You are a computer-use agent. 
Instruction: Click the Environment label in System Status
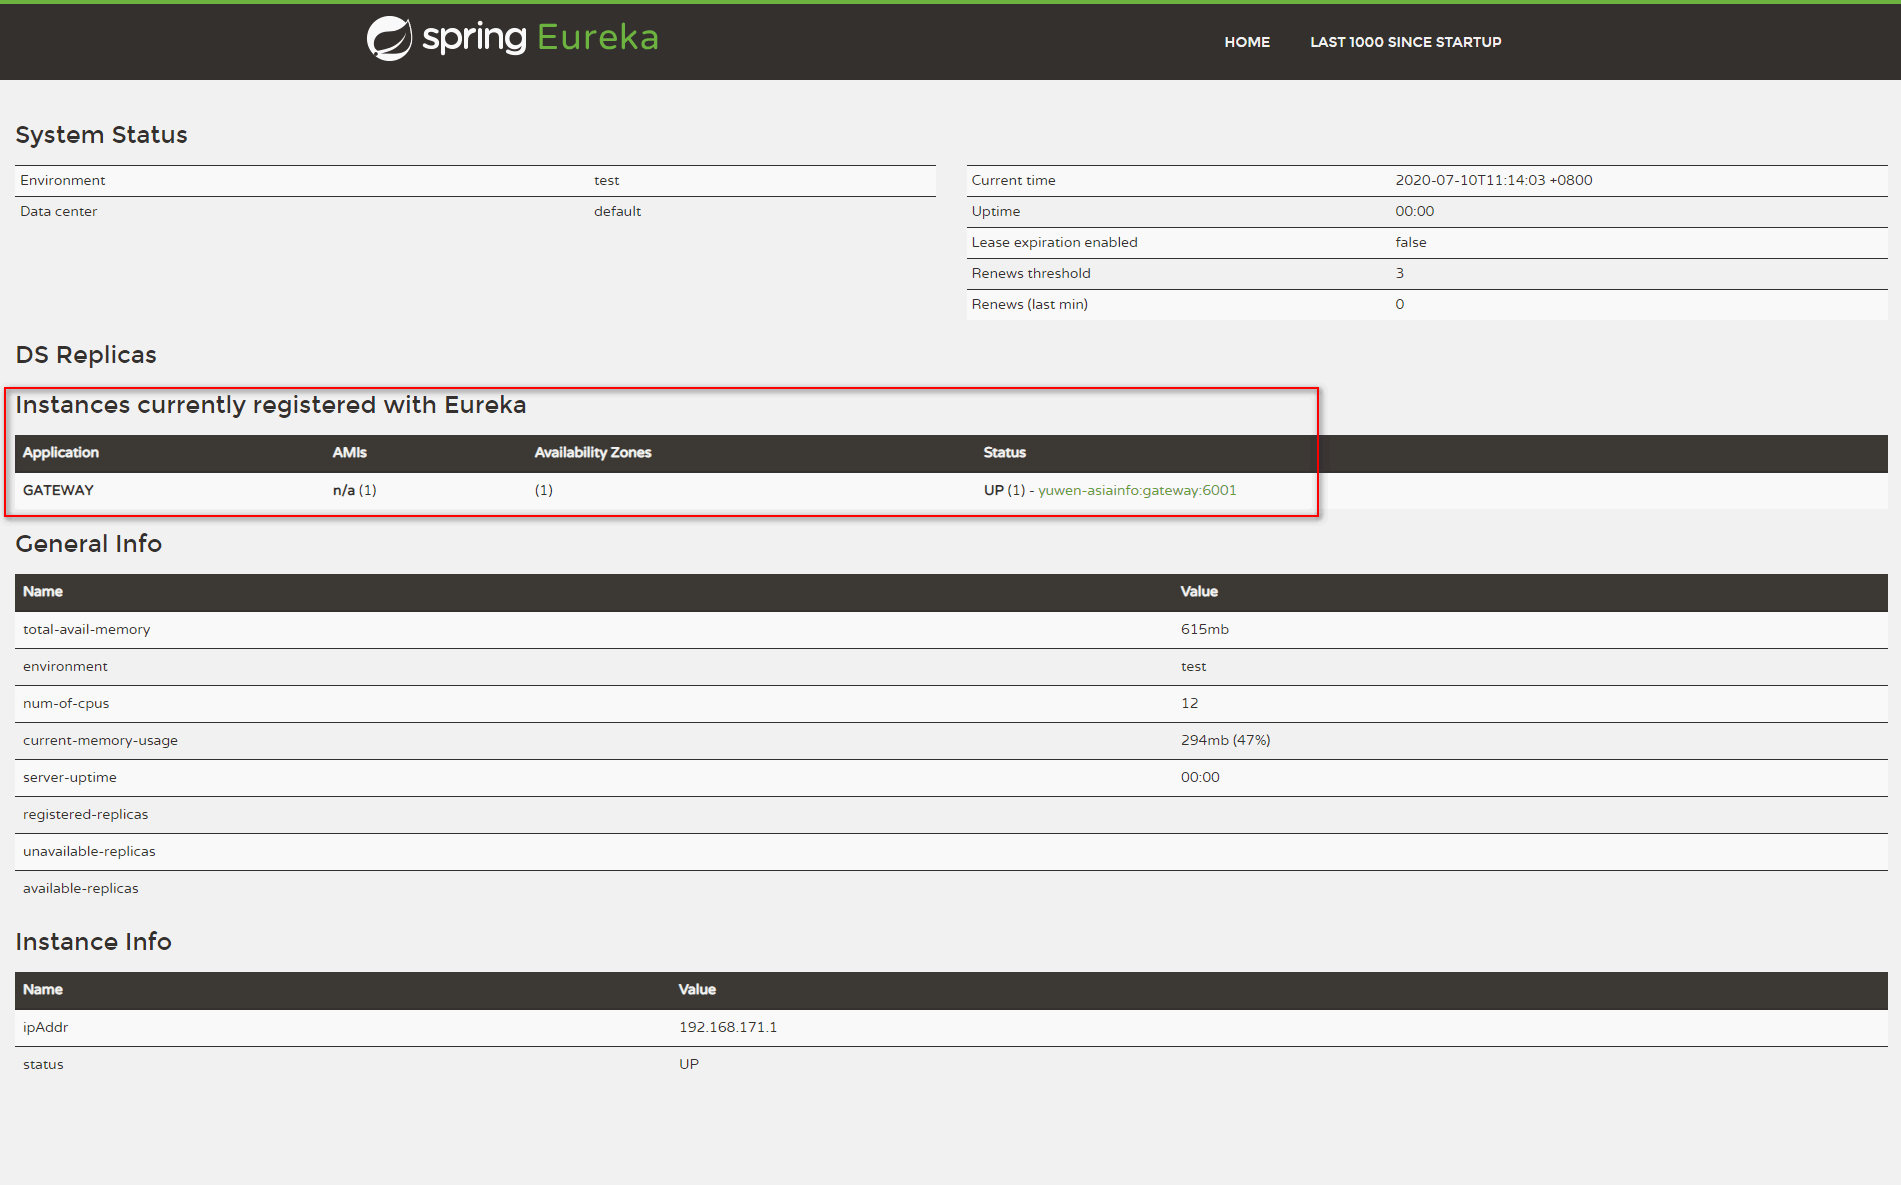[x=63, y=180]
